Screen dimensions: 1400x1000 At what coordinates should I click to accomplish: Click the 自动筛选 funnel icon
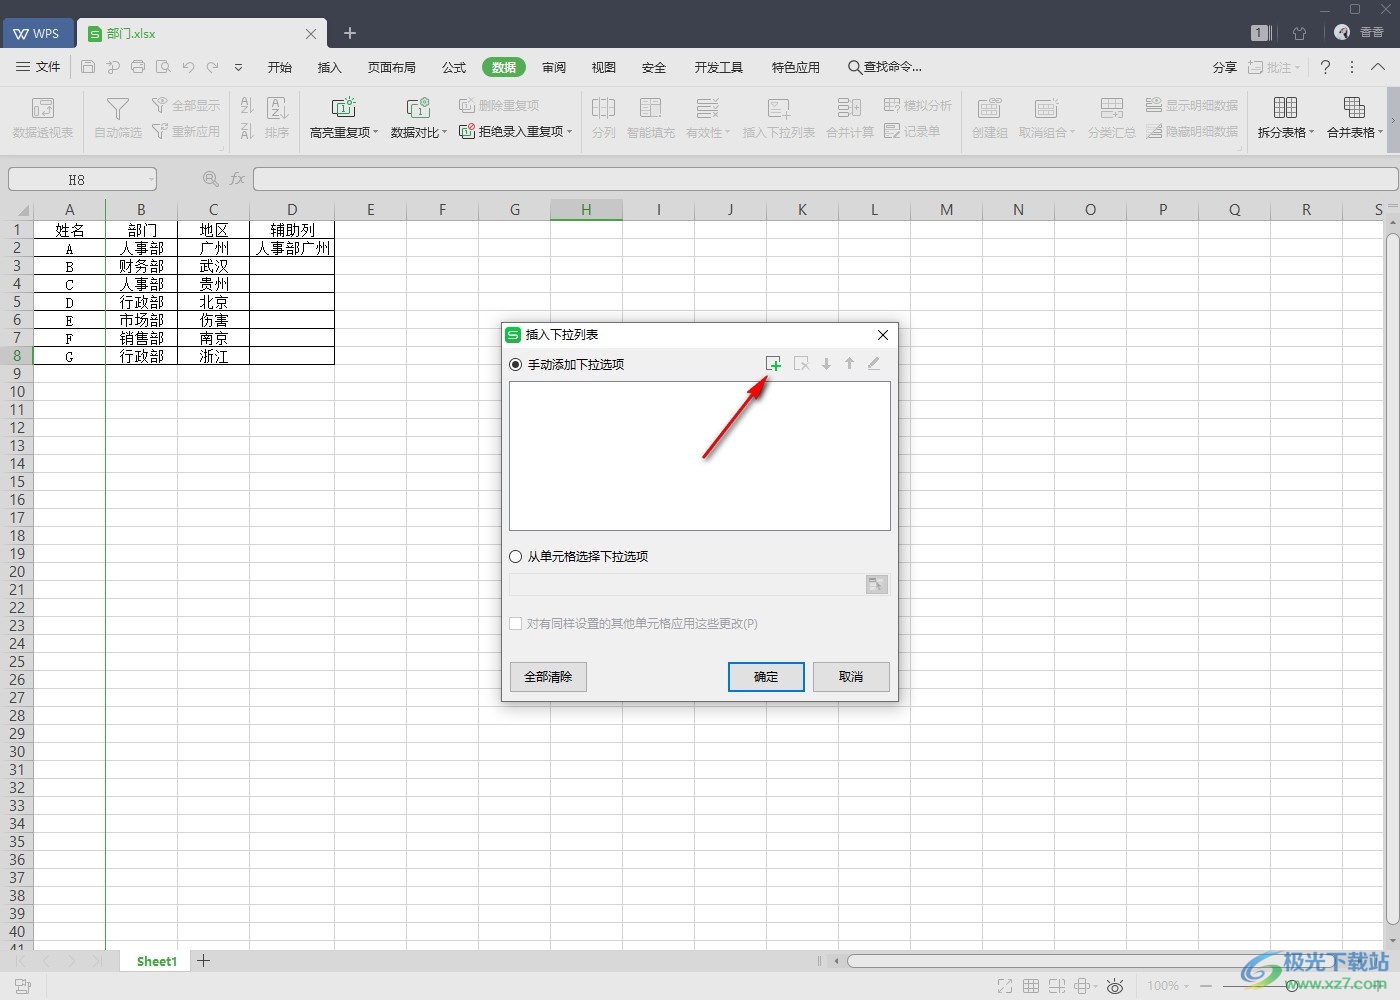(x=118, y=109)
